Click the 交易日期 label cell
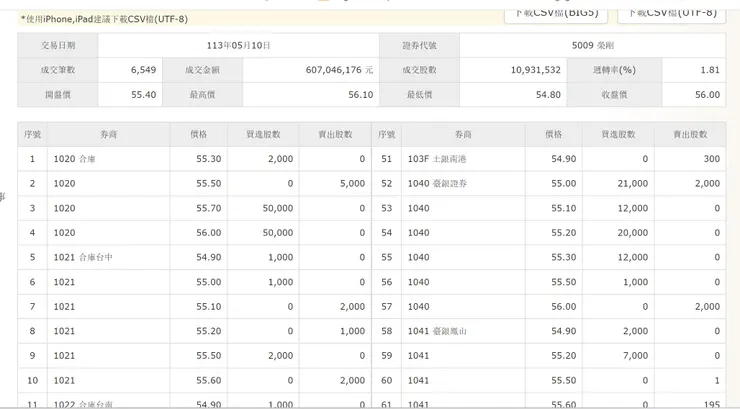Viewport: 740px width, 409px height. pos(58,45)
